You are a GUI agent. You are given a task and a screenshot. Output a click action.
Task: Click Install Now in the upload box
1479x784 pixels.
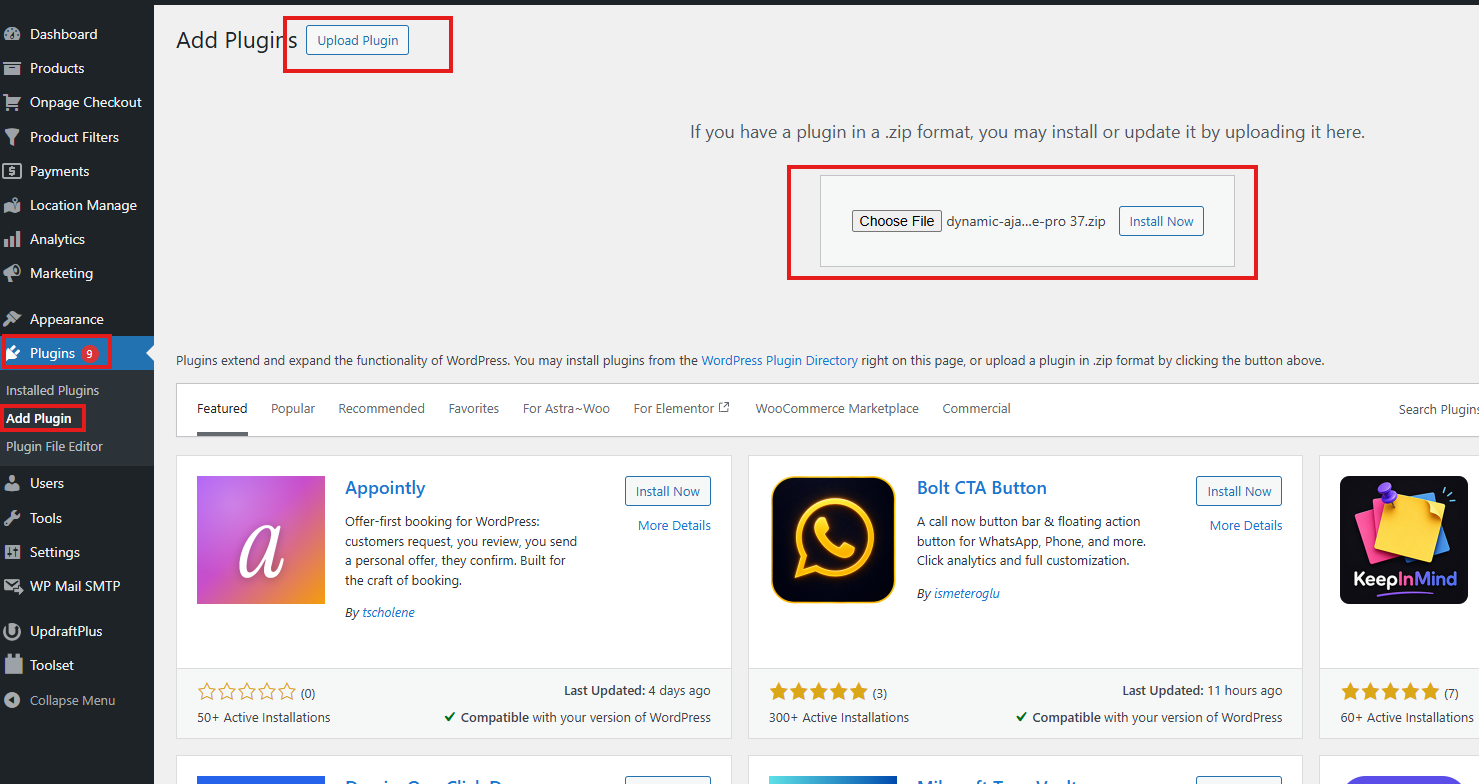(x=1161, y=221)
